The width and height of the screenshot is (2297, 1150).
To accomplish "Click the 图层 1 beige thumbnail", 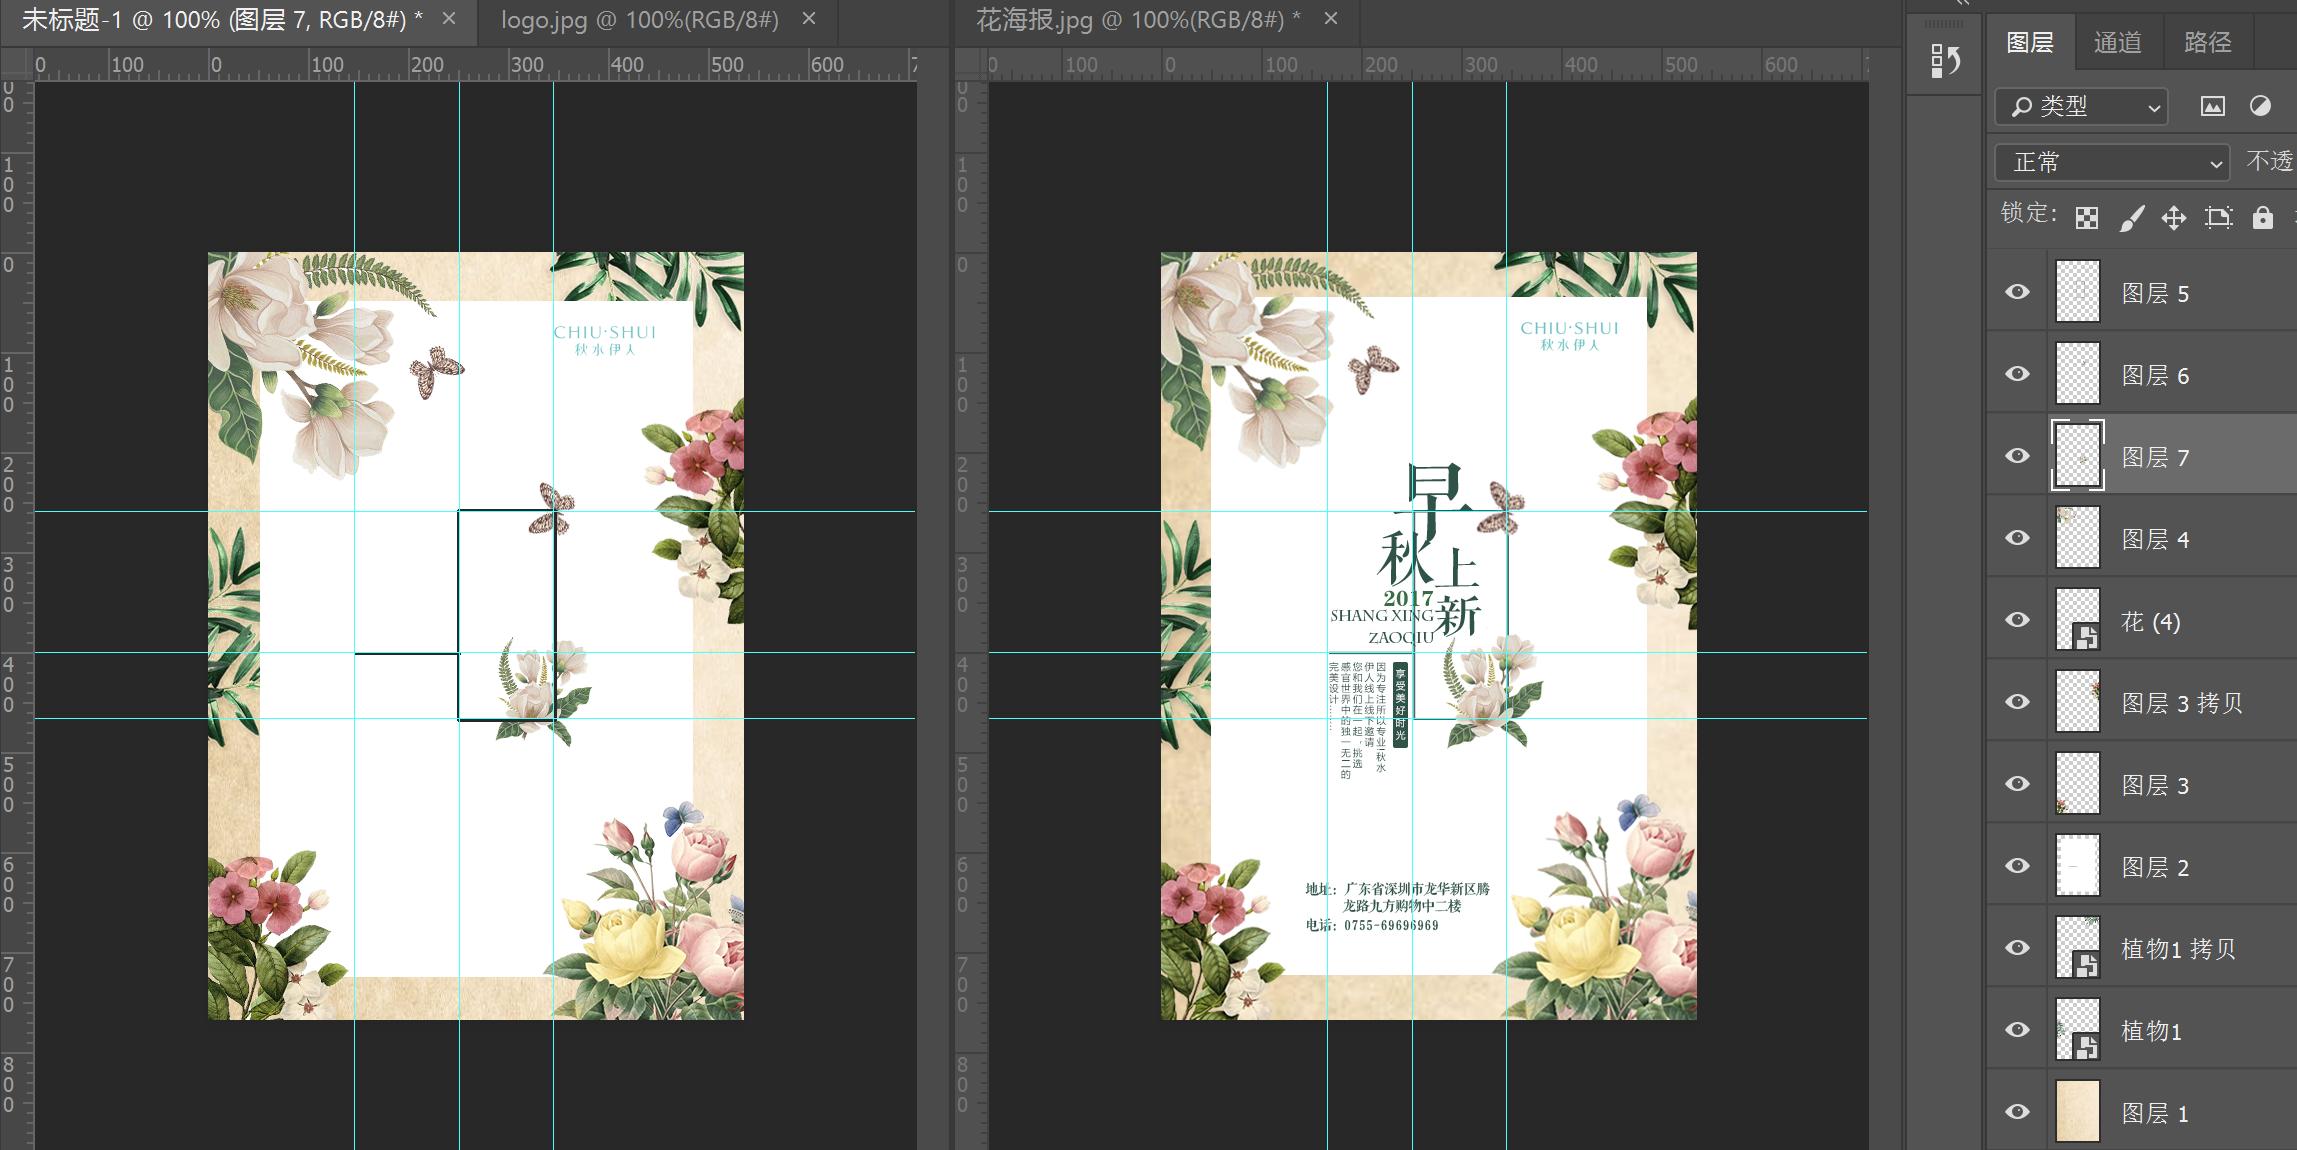I will click(x=2077, y=1111).
